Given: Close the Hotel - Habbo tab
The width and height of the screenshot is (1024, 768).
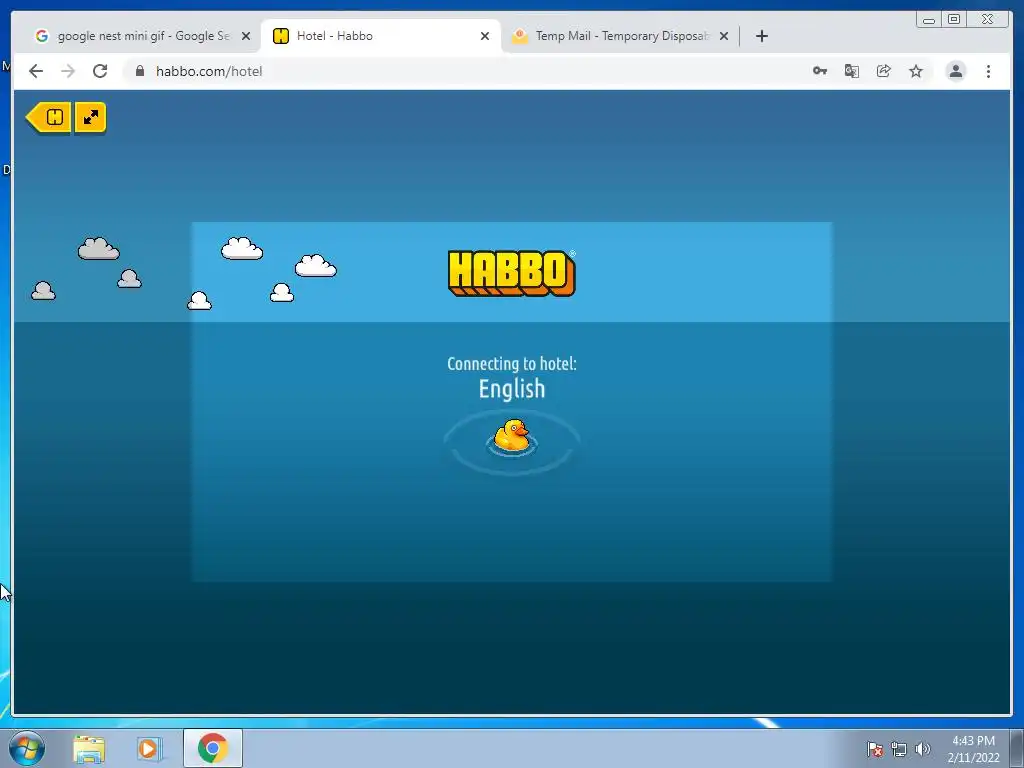Looking at the screenshot, I should tap(485, 36).
